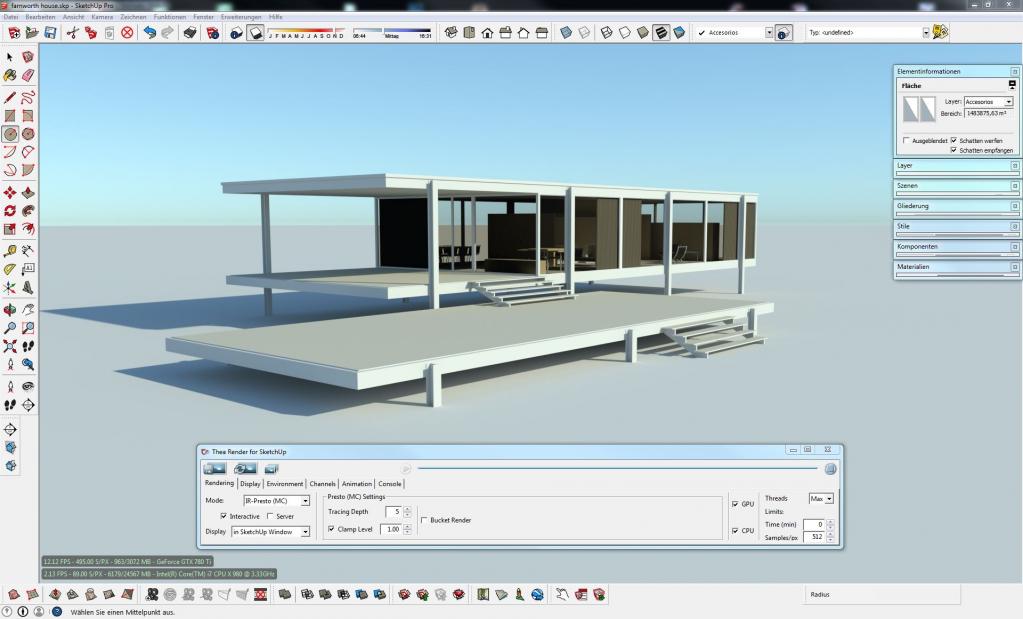Select the Tape Measure tool

[x=10, y=251]
